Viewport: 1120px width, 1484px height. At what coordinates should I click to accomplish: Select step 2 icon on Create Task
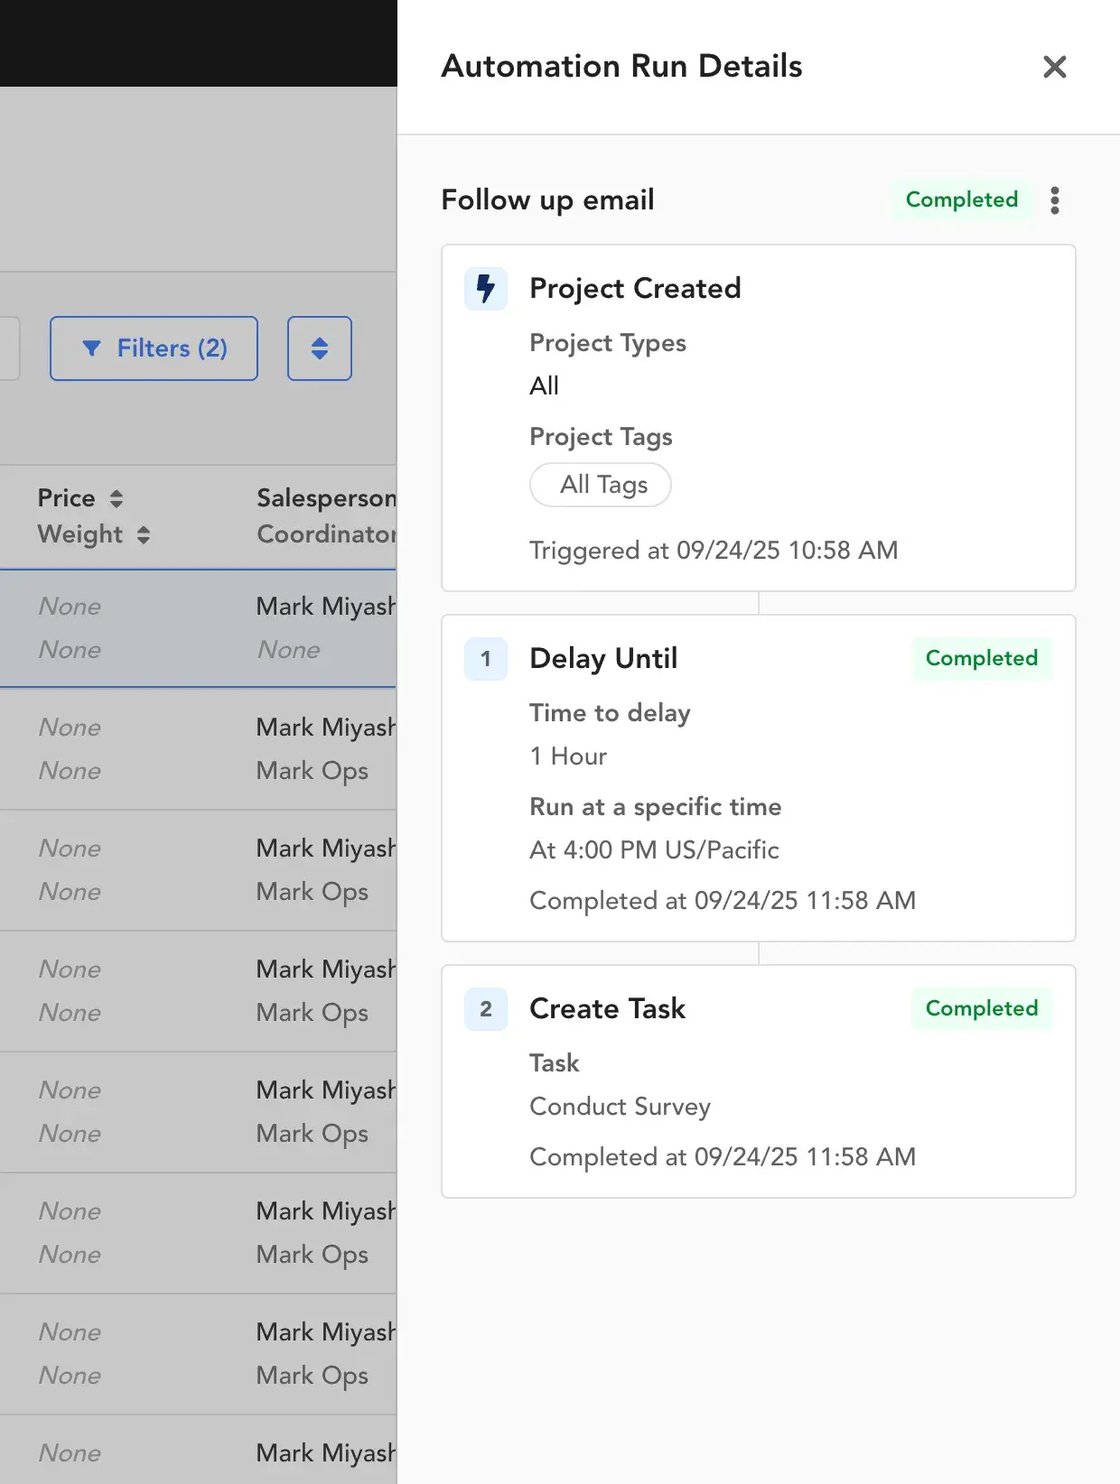tap(485, 1009)
